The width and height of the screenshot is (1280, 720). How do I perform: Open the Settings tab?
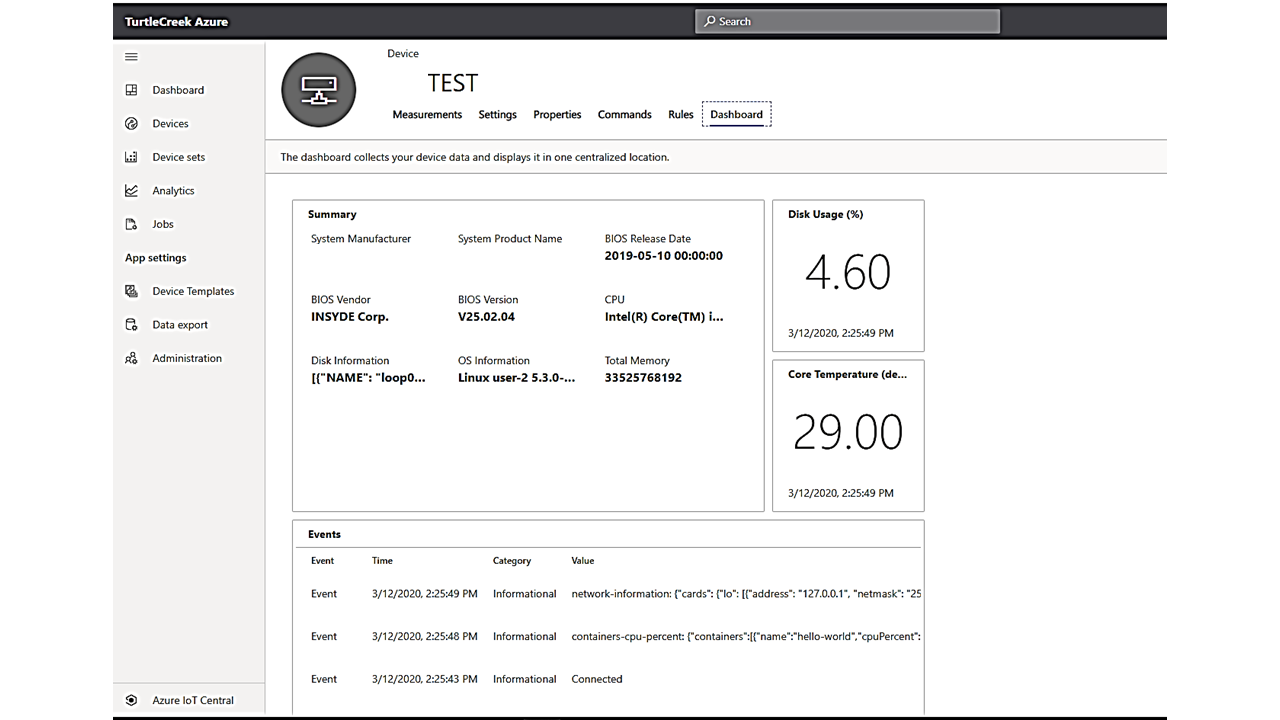(497, 115)
